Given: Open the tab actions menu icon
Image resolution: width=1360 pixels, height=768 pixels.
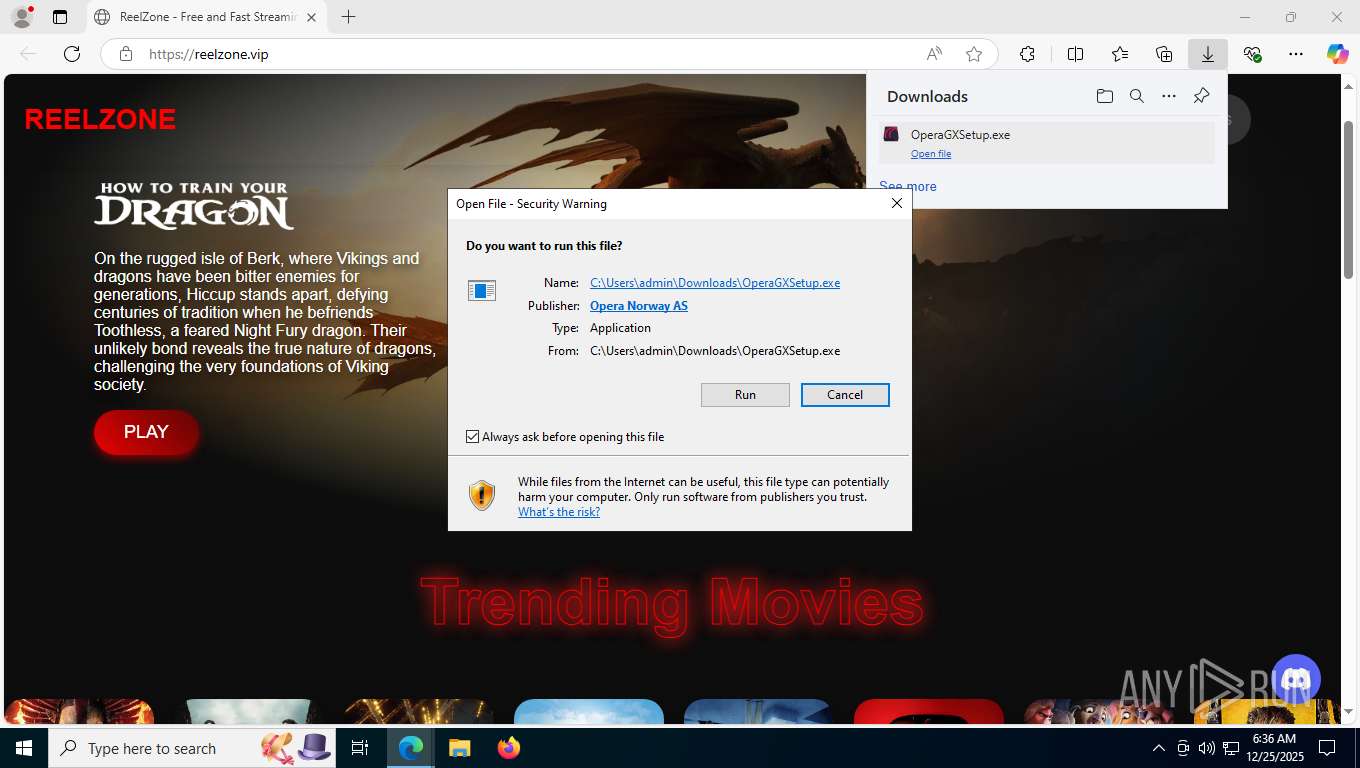Looking at the screenshot, I should pos(60,17).
